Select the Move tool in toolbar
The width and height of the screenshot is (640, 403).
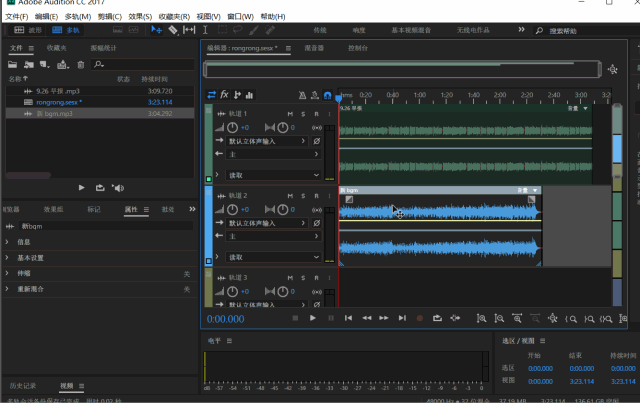[x=156, y=30]
